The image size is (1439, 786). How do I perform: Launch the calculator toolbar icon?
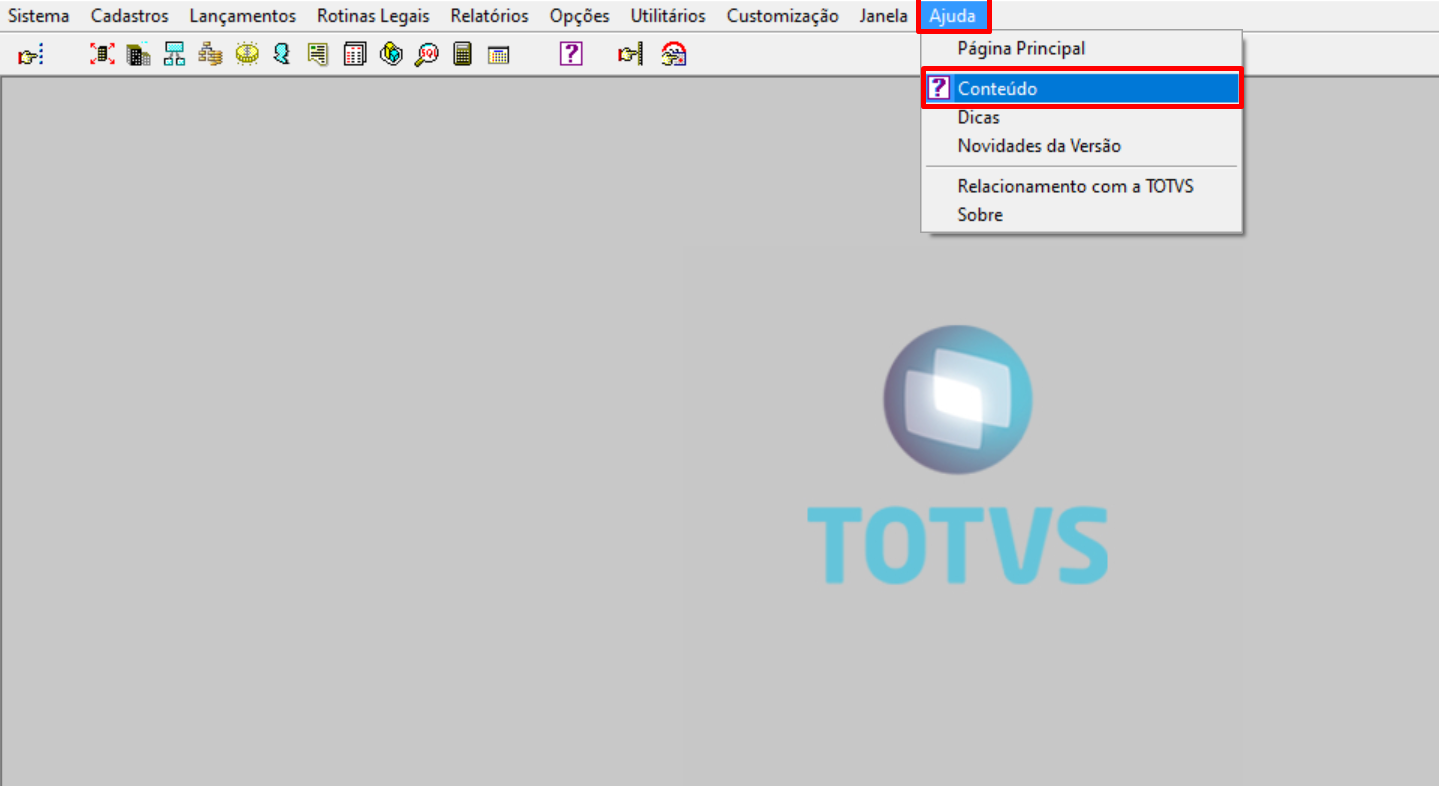tap(462, 54)
